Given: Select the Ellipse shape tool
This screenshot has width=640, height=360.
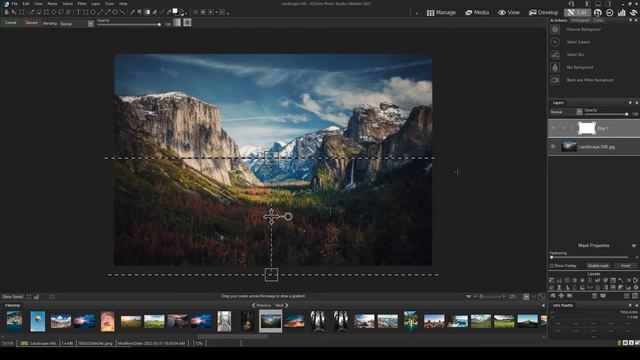Looking at the screenshot, I should 93,12.
